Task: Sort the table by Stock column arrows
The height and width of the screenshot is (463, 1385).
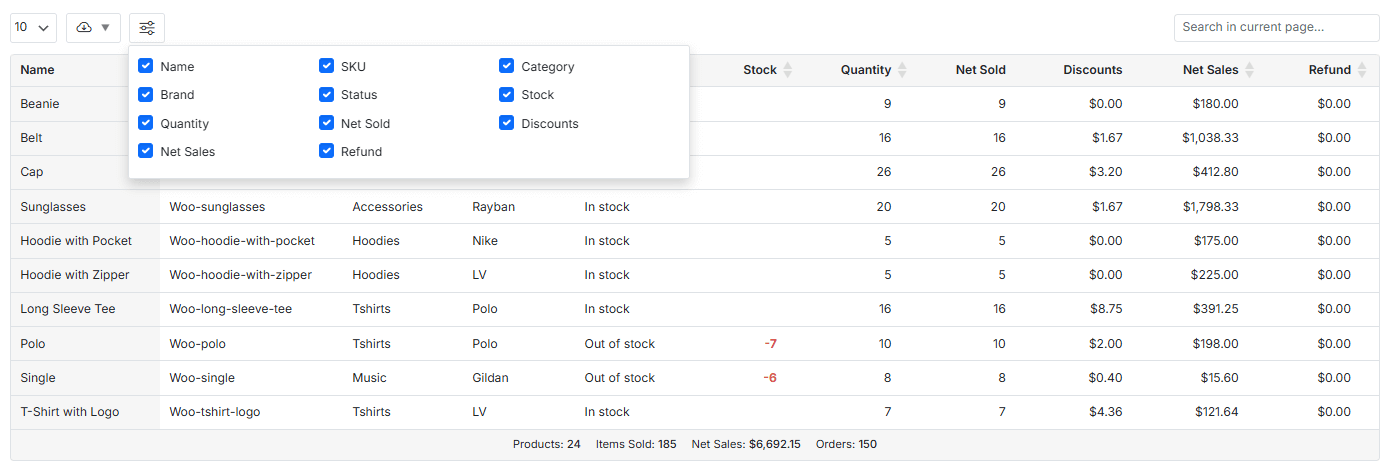Action: point(787,70)
